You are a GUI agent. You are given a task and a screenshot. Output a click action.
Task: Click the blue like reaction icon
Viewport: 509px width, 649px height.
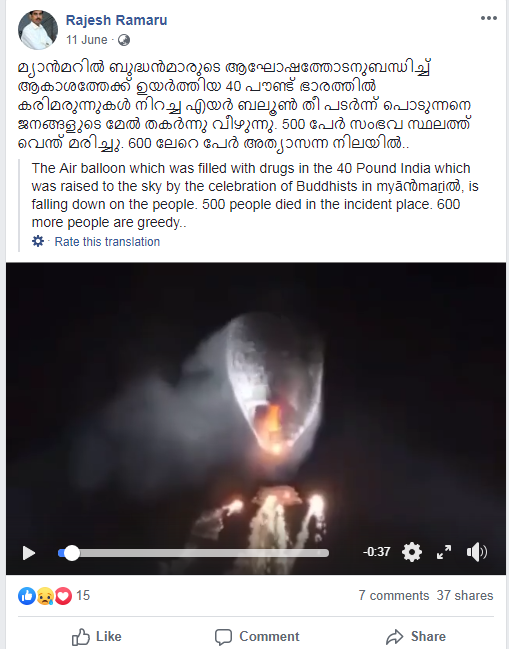[27, 596]
